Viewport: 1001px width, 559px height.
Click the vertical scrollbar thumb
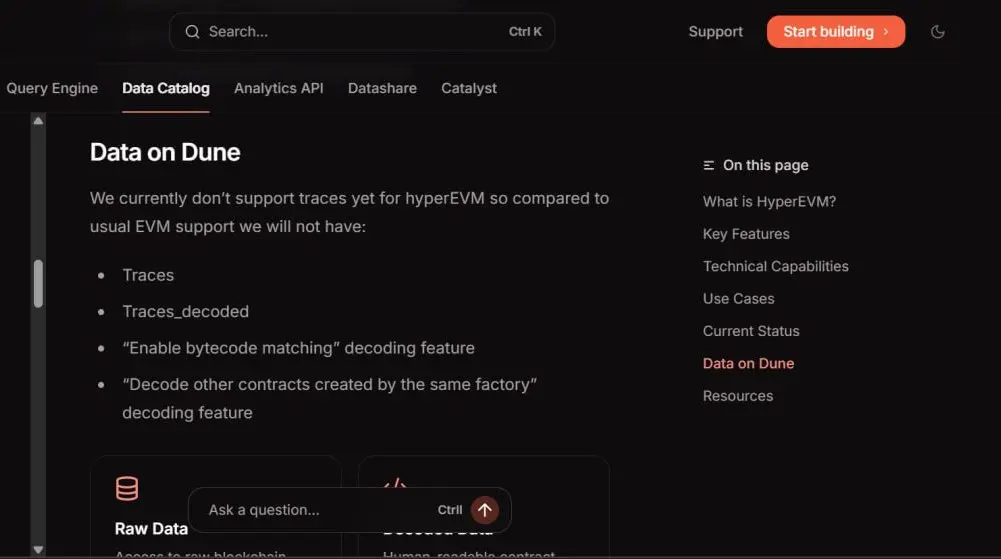point(38,283)
